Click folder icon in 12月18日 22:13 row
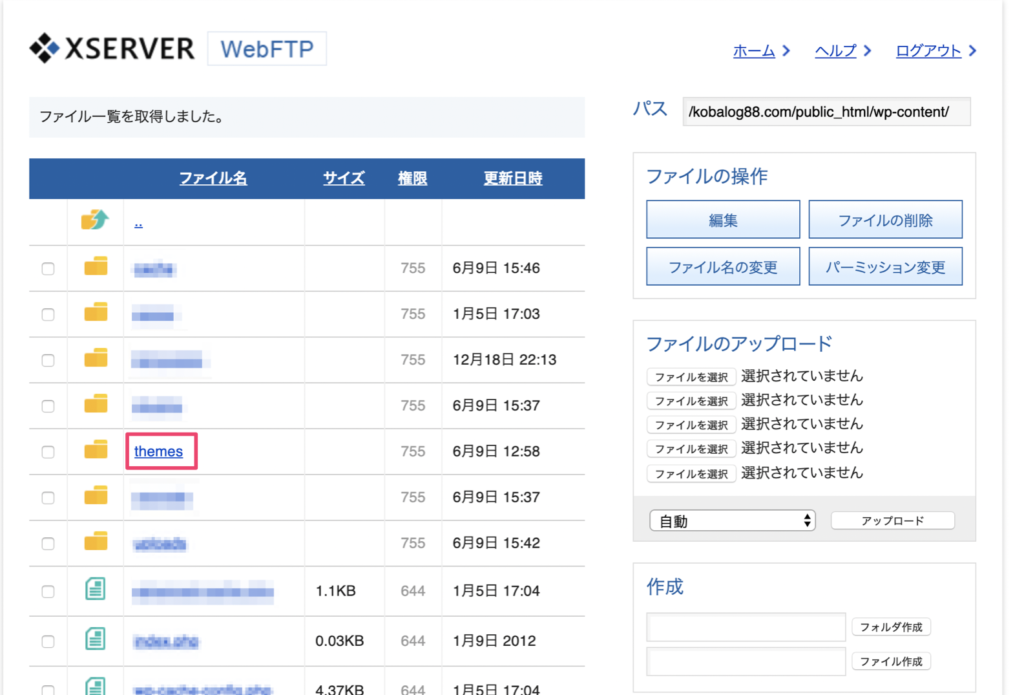 (95, 358)
